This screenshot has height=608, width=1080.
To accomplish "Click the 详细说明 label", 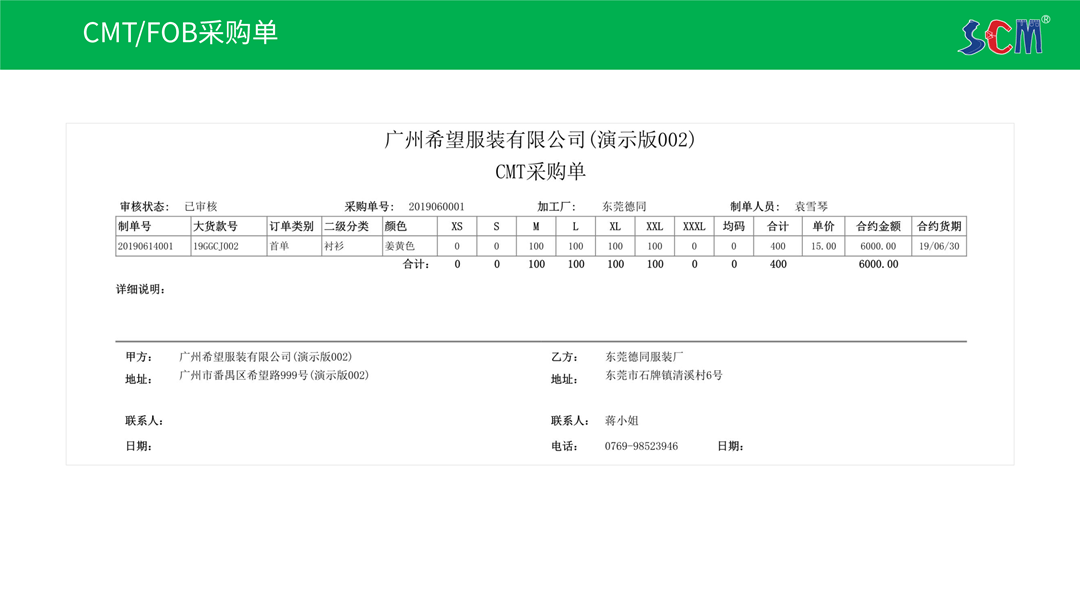I will point(141,290).
